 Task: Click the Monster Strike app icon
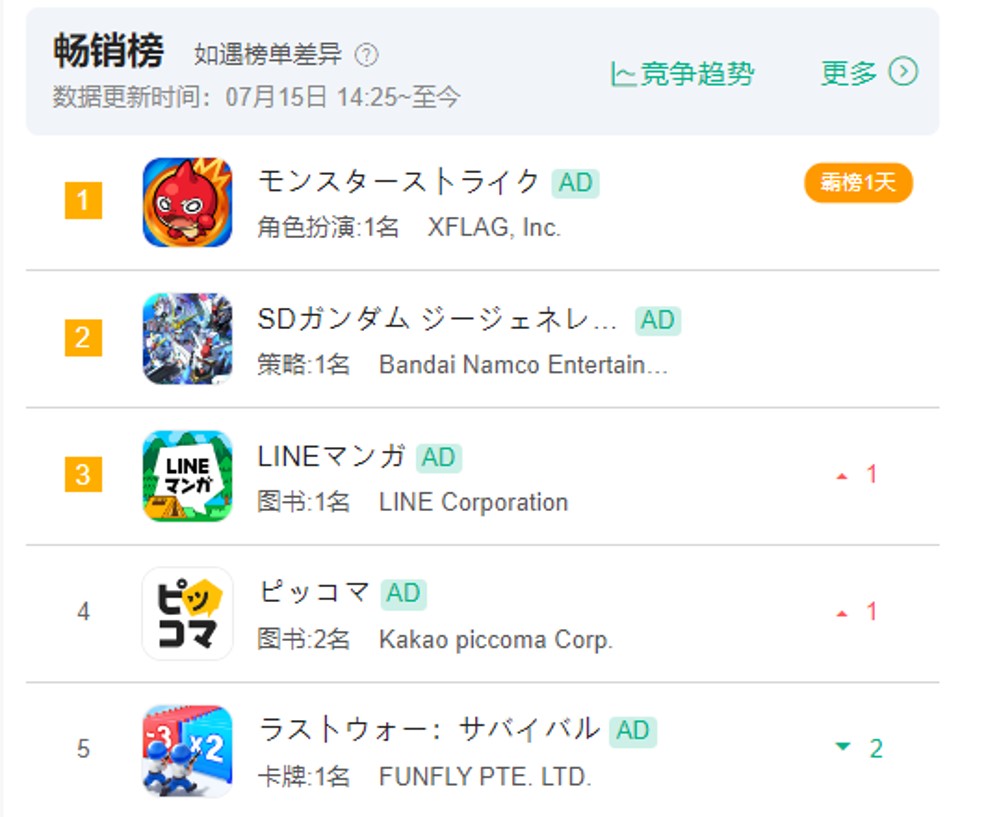pyautogui.click(x=187, y=202)
